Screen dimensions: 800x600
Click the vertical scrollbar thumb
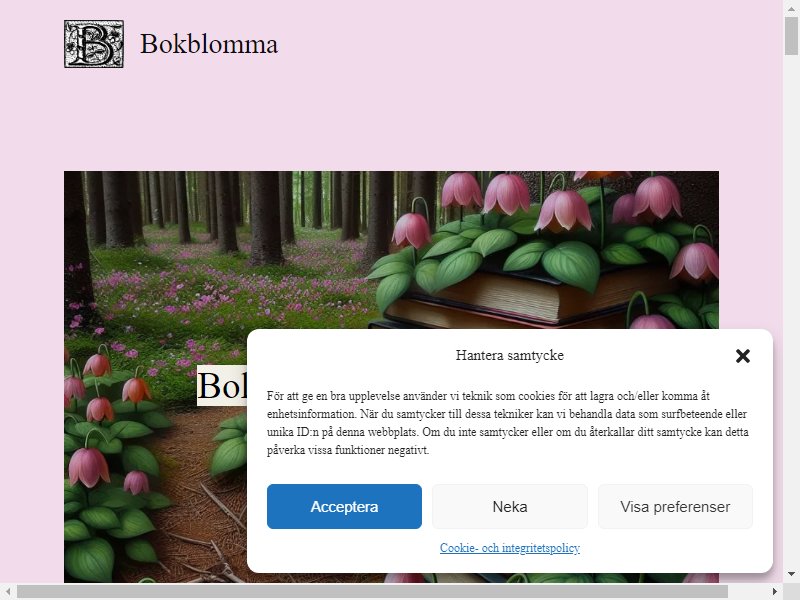791,35
